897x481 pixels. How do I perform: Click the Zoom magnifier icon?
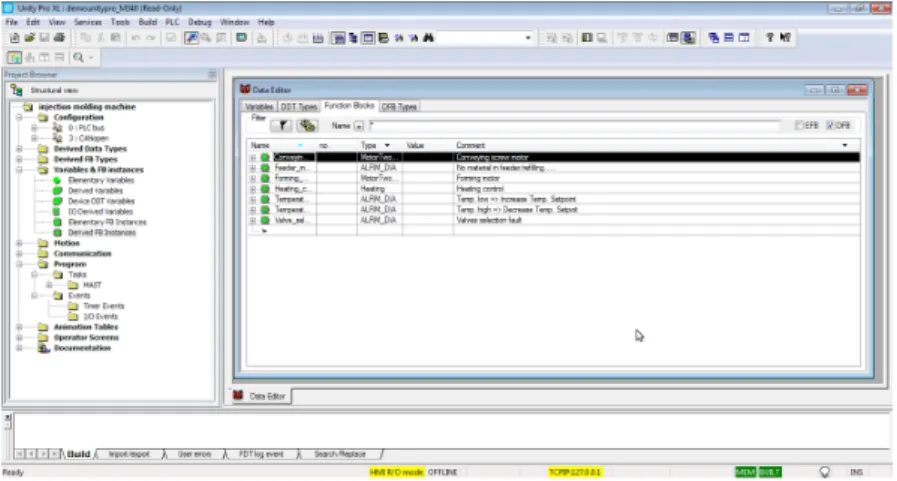(x=78, y=57)
